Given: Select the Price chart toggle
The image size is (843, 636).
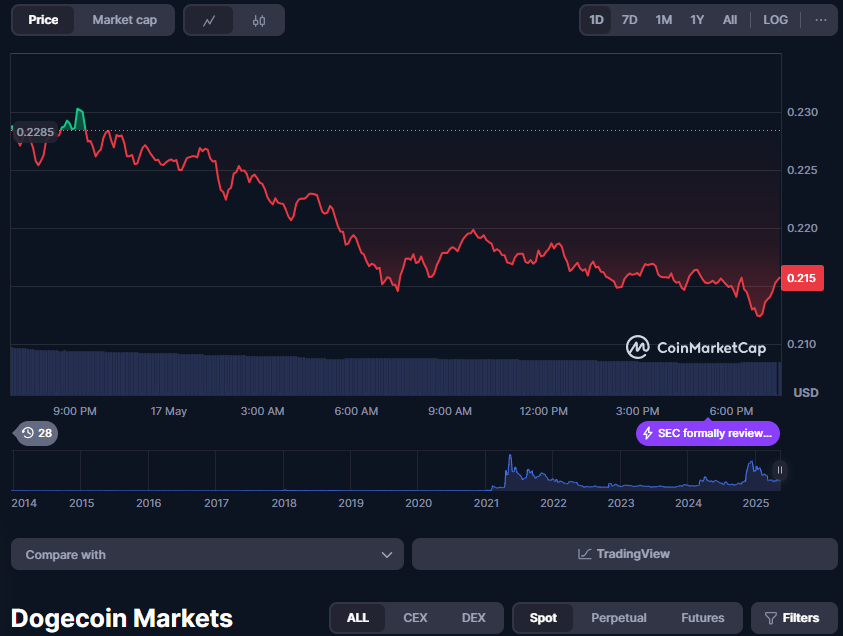Looking at the screenshot, I should click(x=43, y=20).
